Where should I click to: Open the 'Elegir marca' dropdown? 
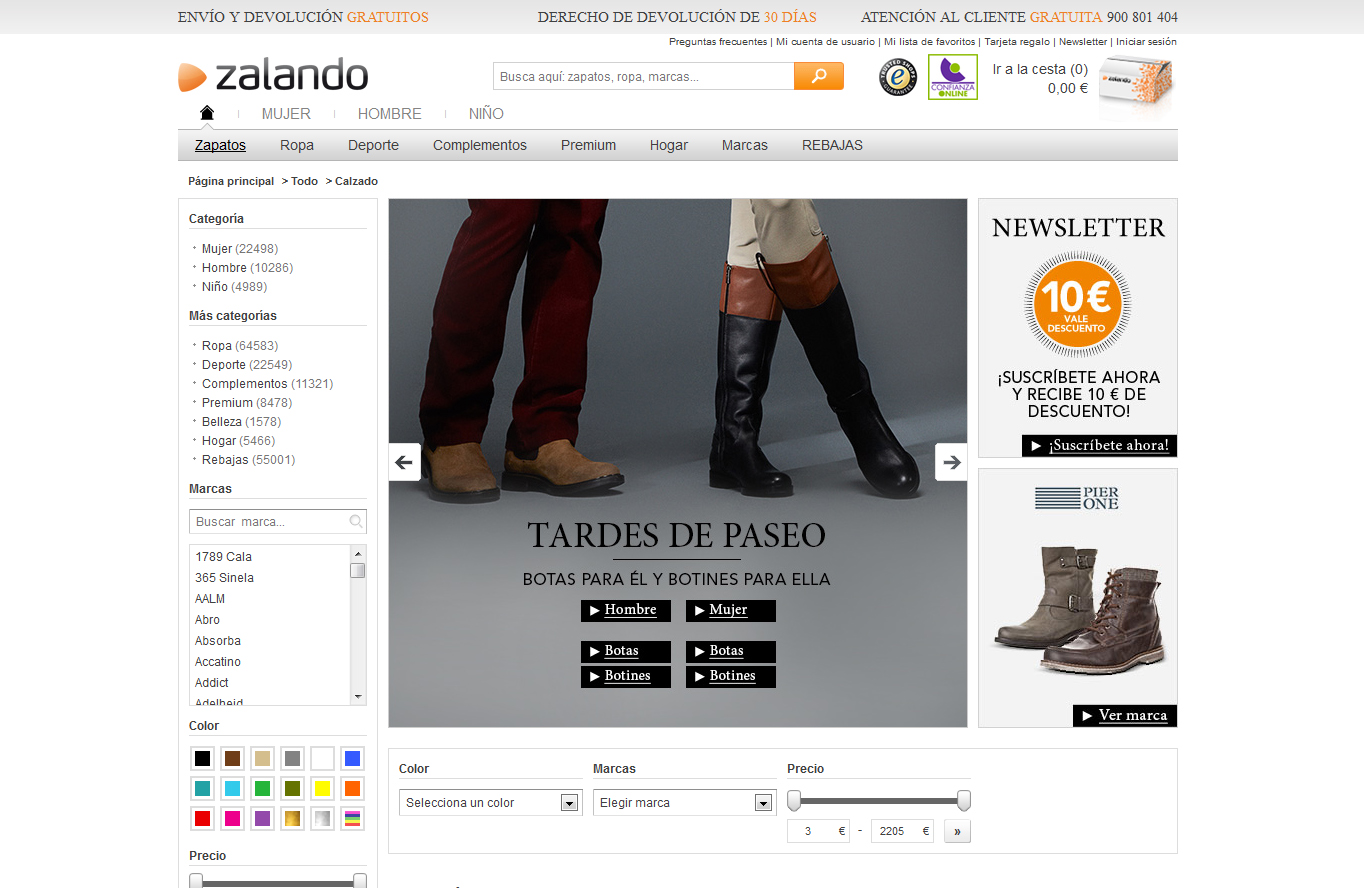685,803
